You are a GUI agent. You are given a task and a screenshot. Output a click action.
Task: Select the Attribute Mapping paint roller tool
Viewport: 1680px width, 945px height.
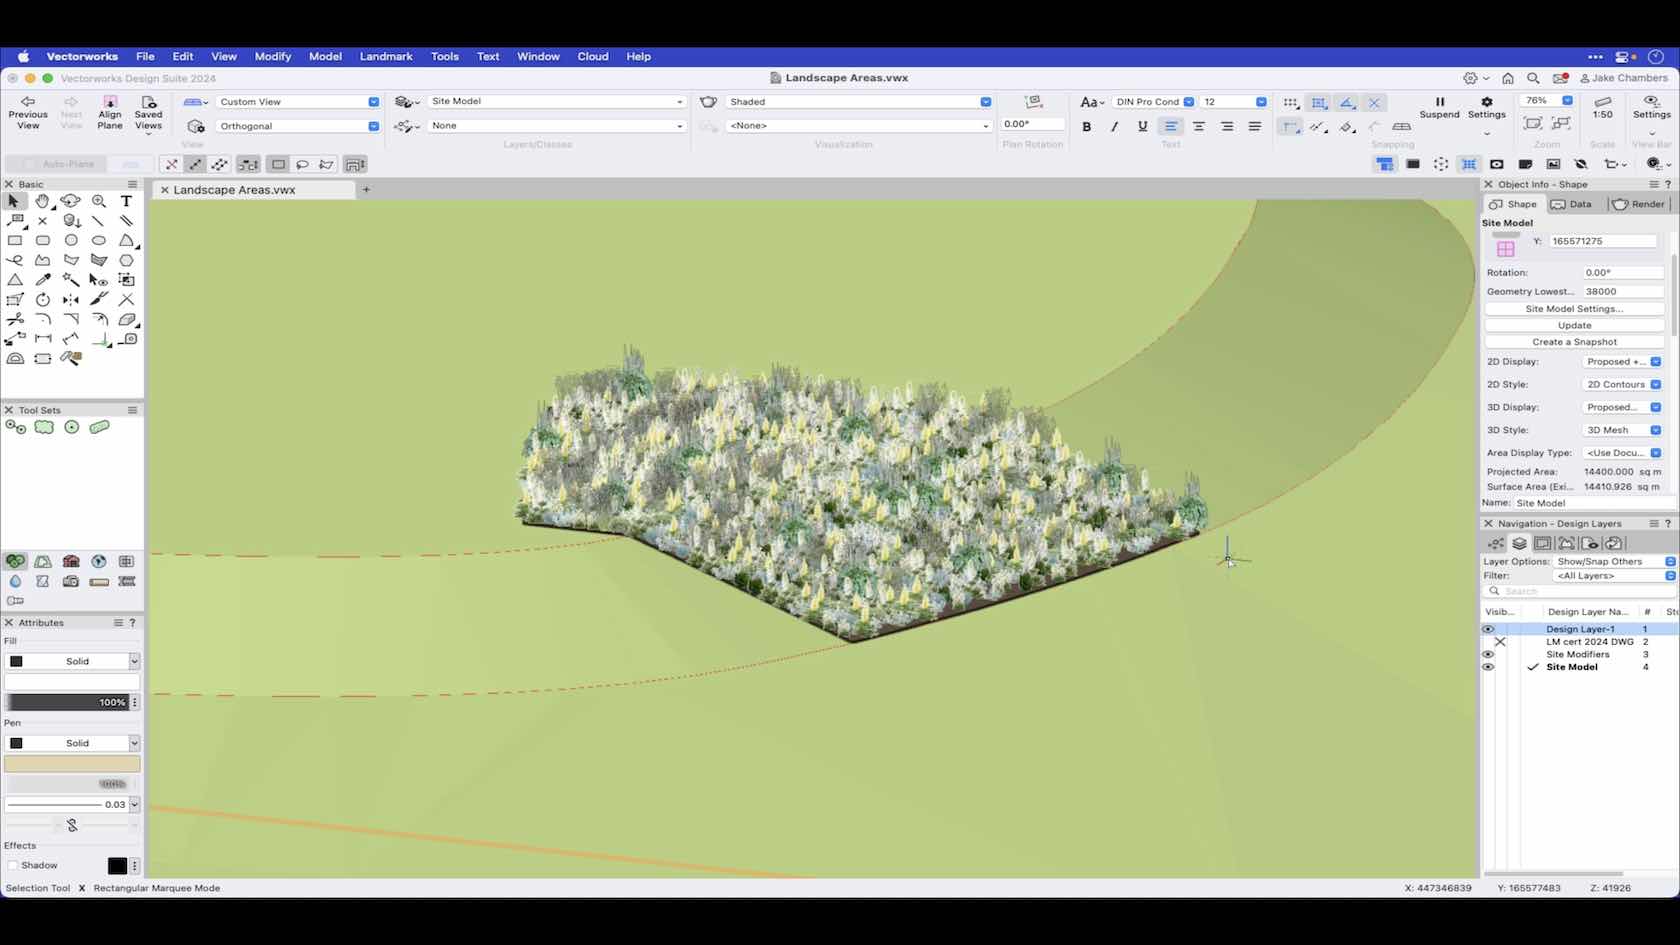[x=70, y=358]
